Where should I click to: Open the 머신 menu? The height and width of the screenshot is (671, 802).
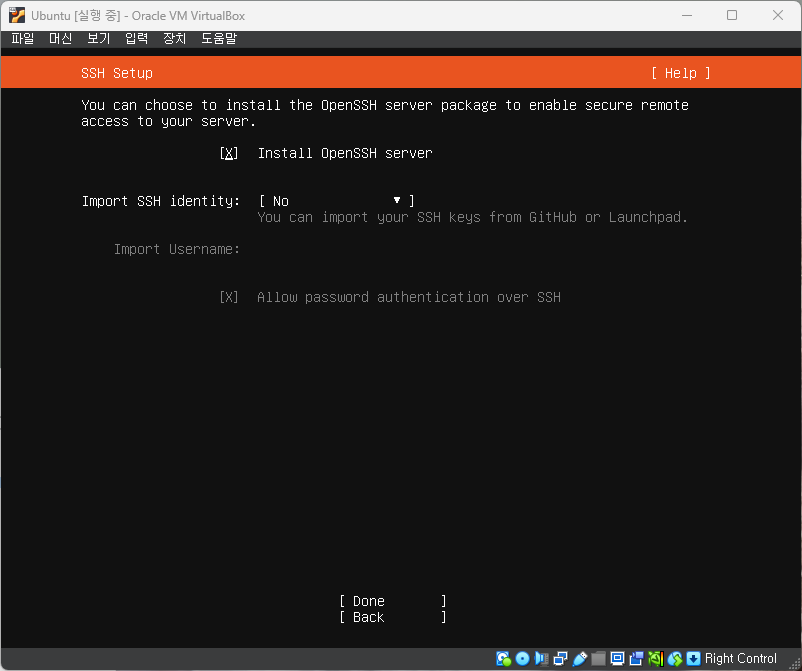[60, 38]
